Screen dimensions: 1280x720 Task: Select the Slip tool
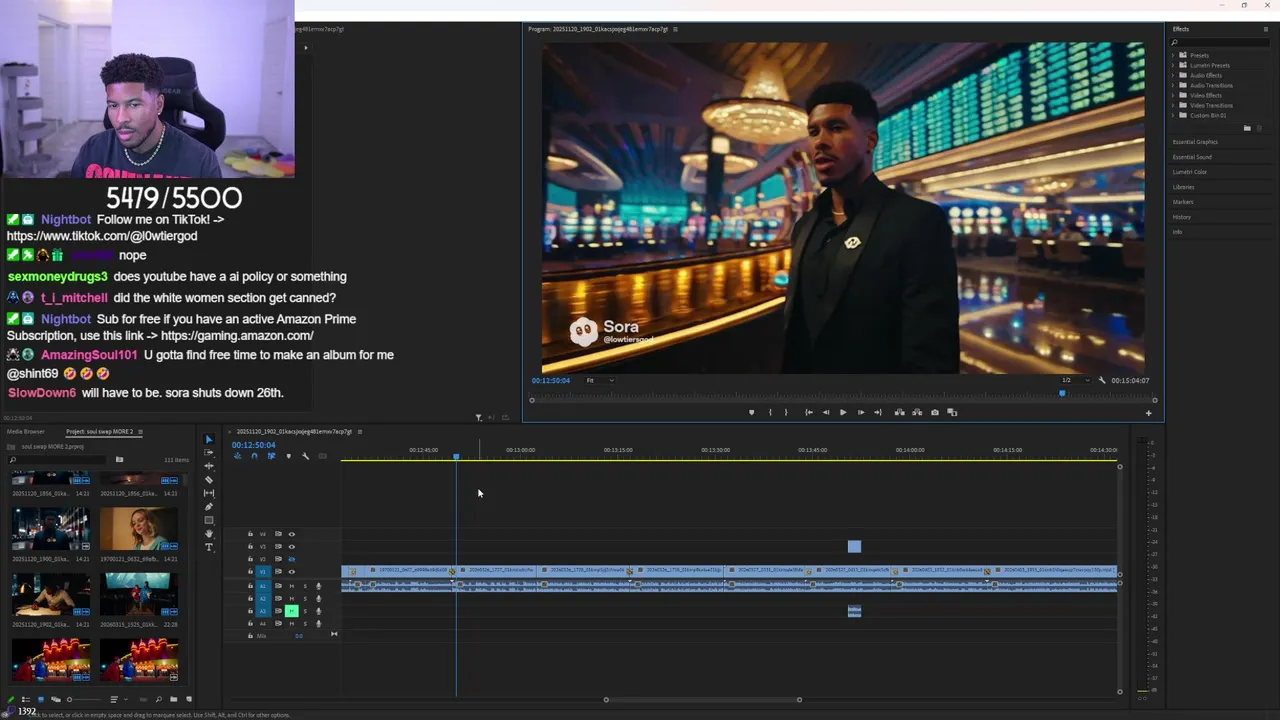pos(209,493)
